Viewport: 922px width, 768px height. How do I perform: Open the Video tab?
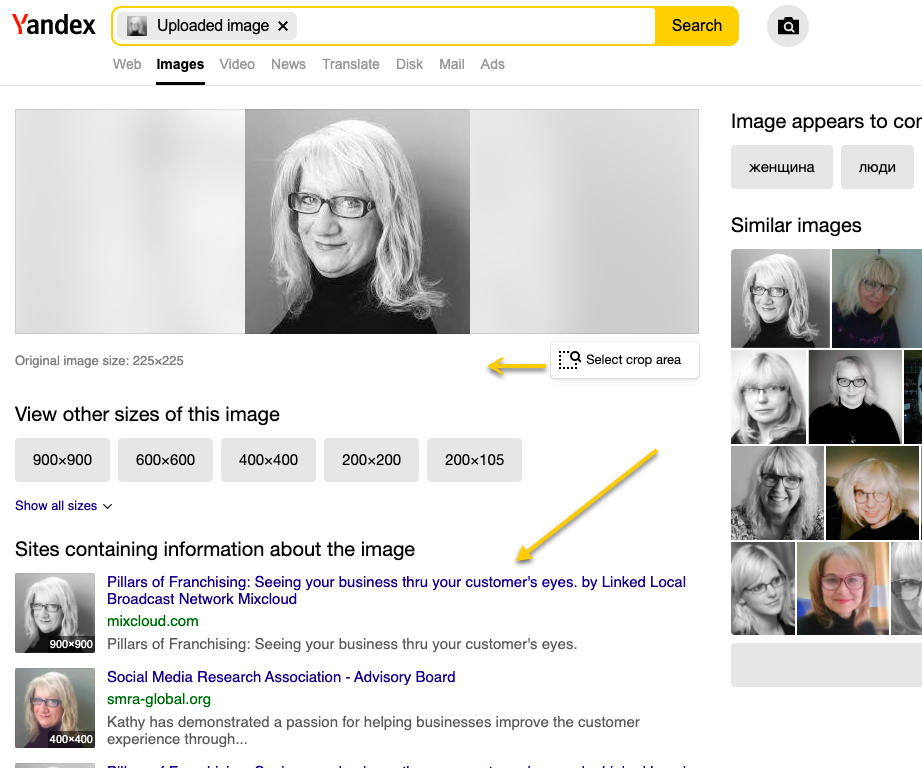tap(237, 64)
